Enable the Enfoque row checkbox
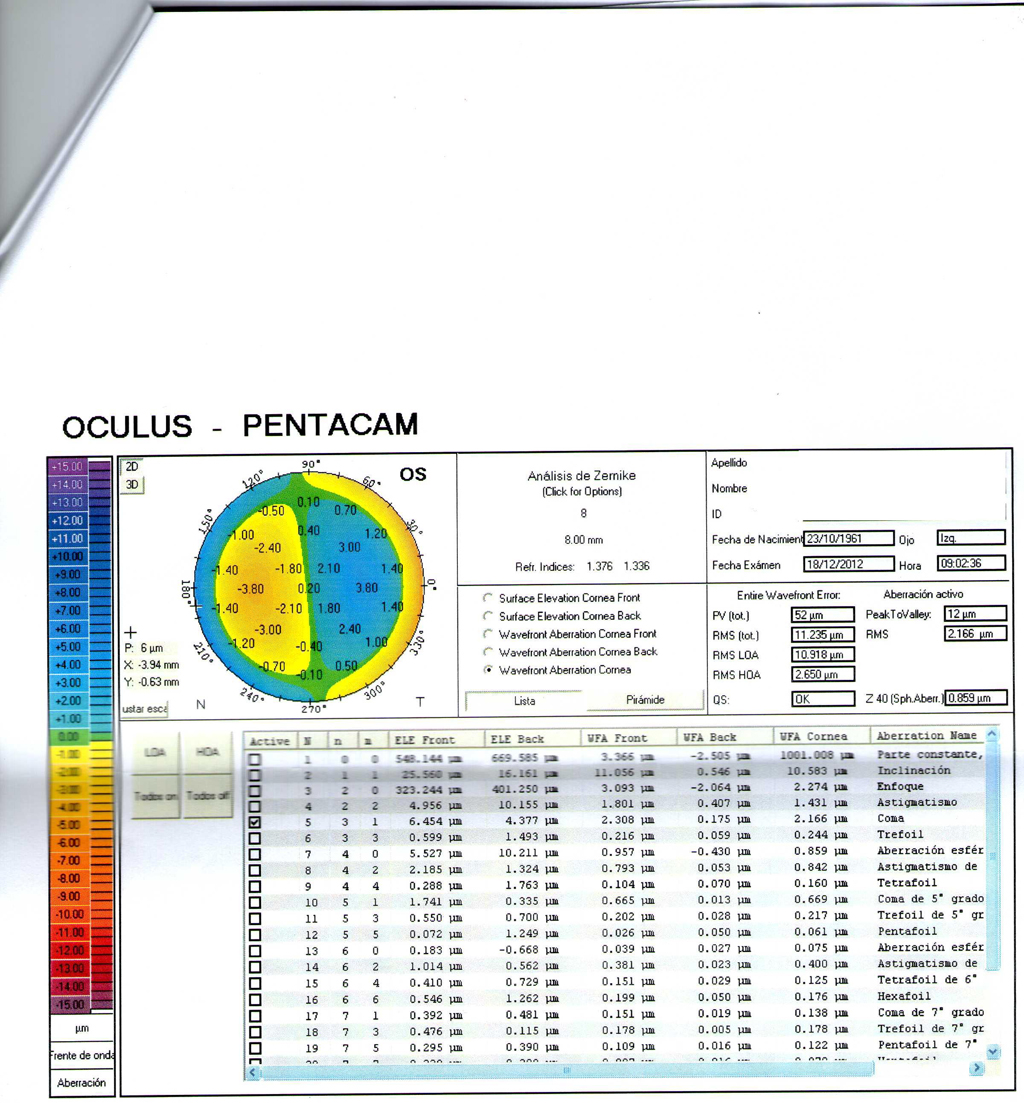This screenshot has width=1024, height=1103. 255,791
